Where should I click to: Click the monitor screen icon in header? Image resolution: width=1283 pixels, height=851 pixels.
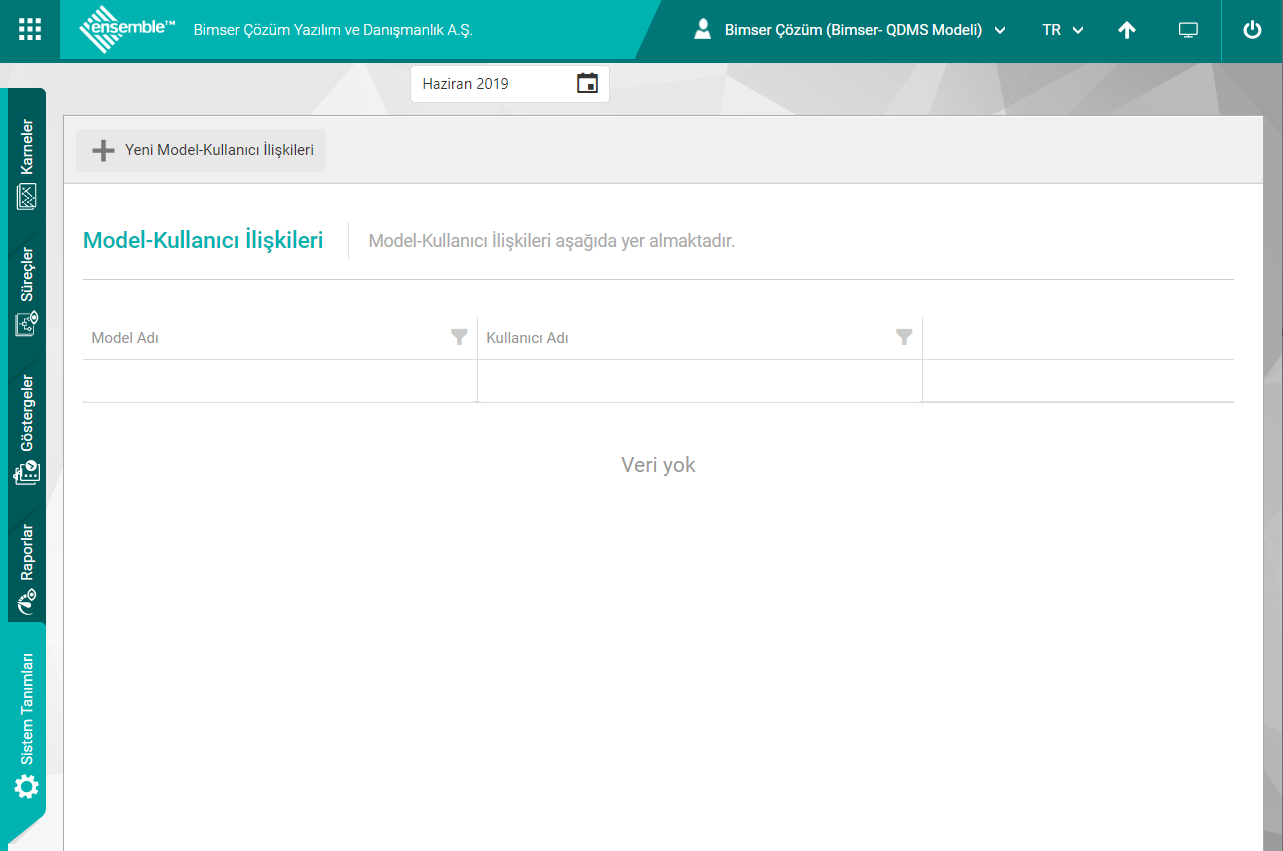click(1188, 30)
